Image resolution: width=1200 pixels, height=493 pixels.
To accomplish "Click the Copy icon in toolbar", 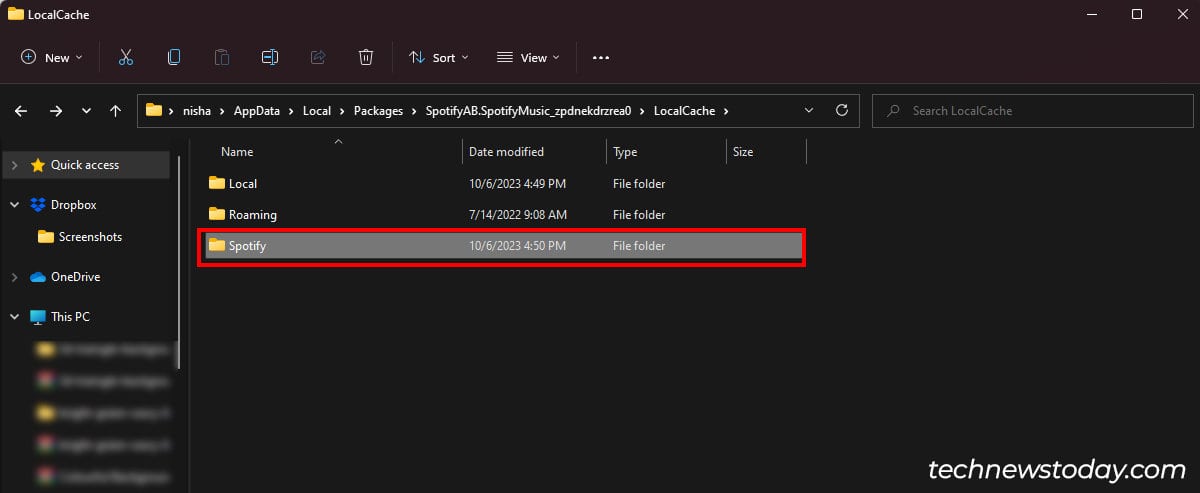I will point(174,58).
